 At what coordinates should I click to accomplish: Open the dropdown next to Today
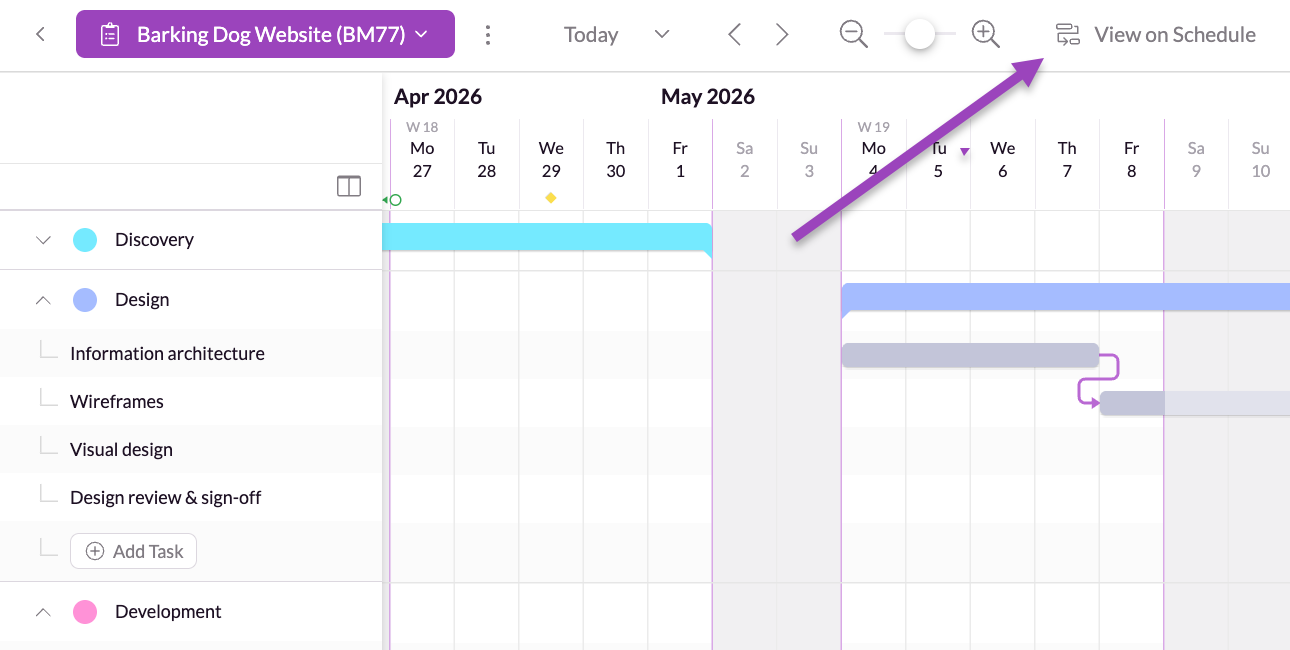(661, 35)
